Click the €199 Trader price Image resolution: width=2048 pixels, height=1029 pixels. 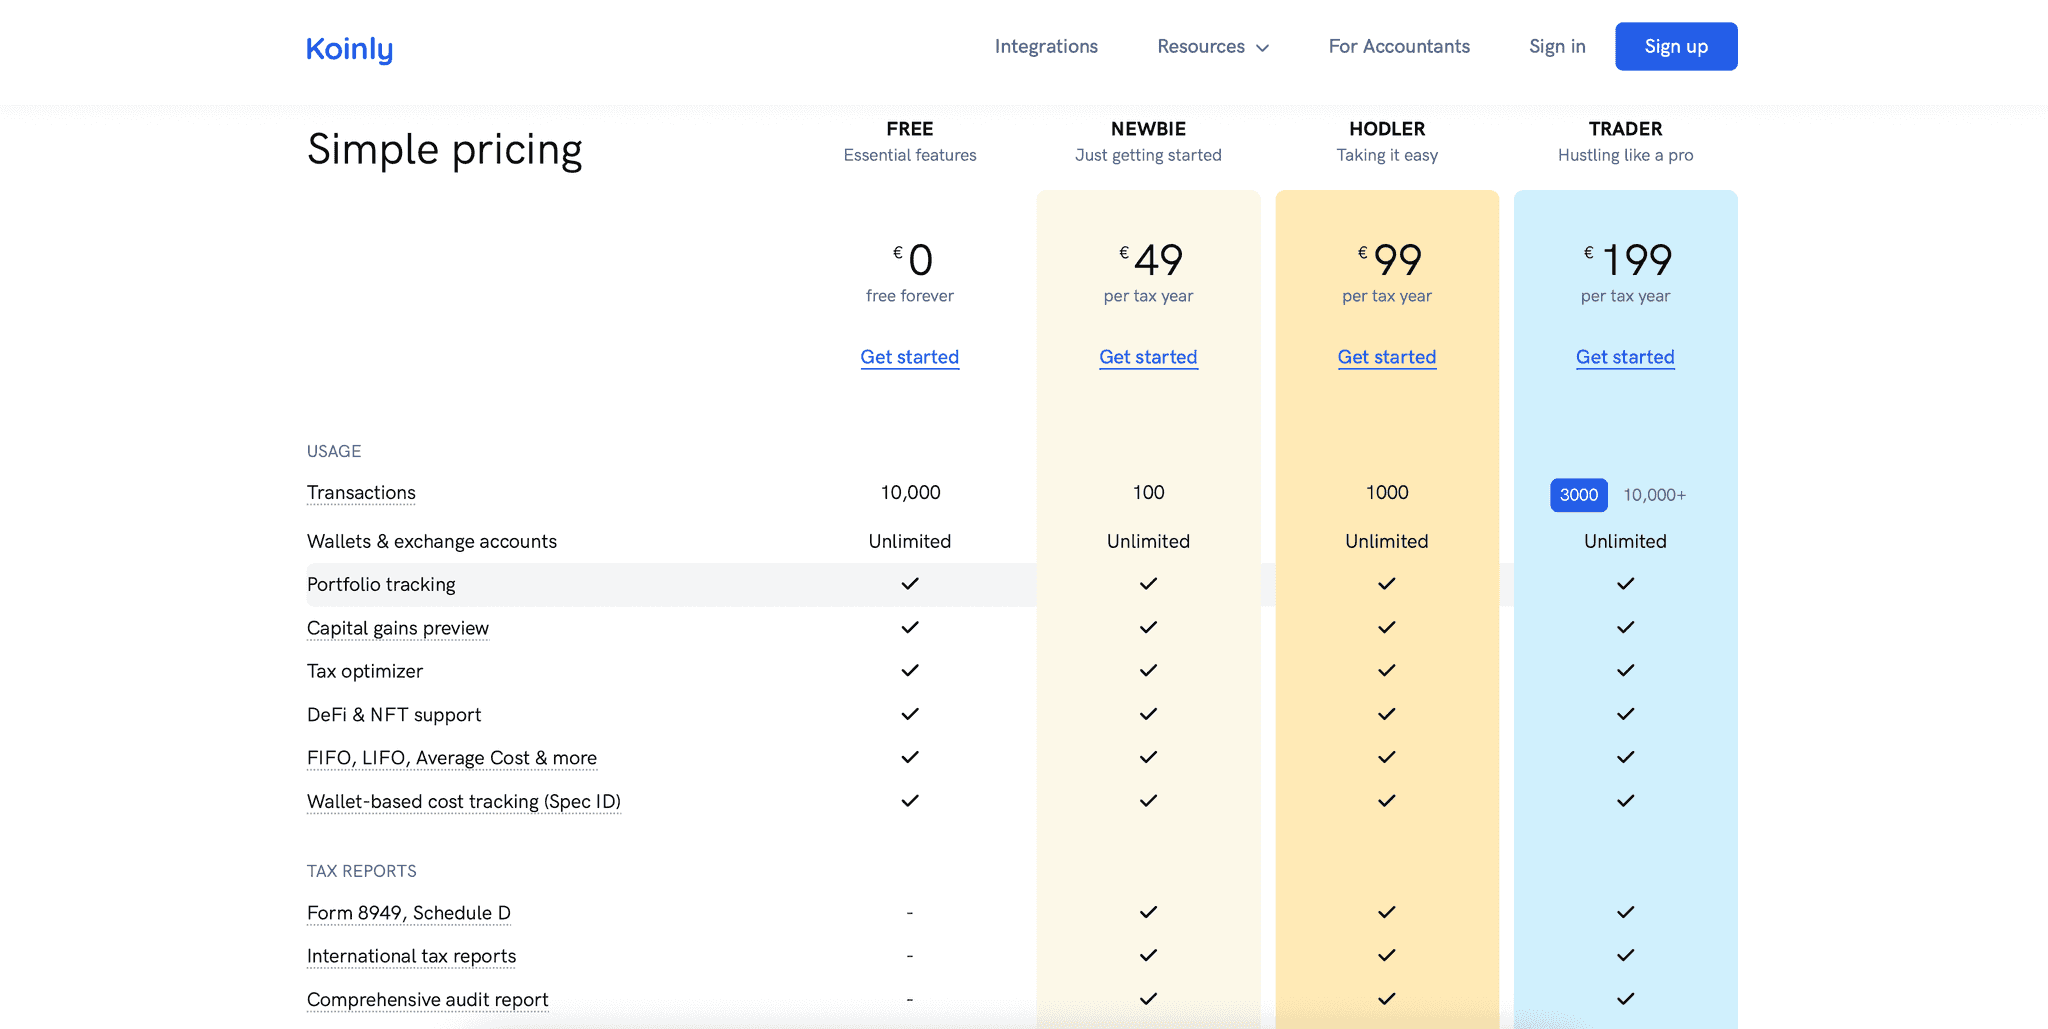1627,260
